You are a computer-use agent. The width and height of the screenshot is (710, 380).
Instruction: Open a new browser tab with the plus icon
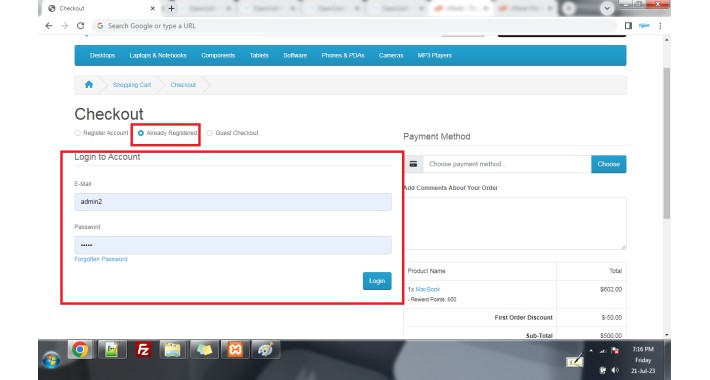click(x=171, y=8)
